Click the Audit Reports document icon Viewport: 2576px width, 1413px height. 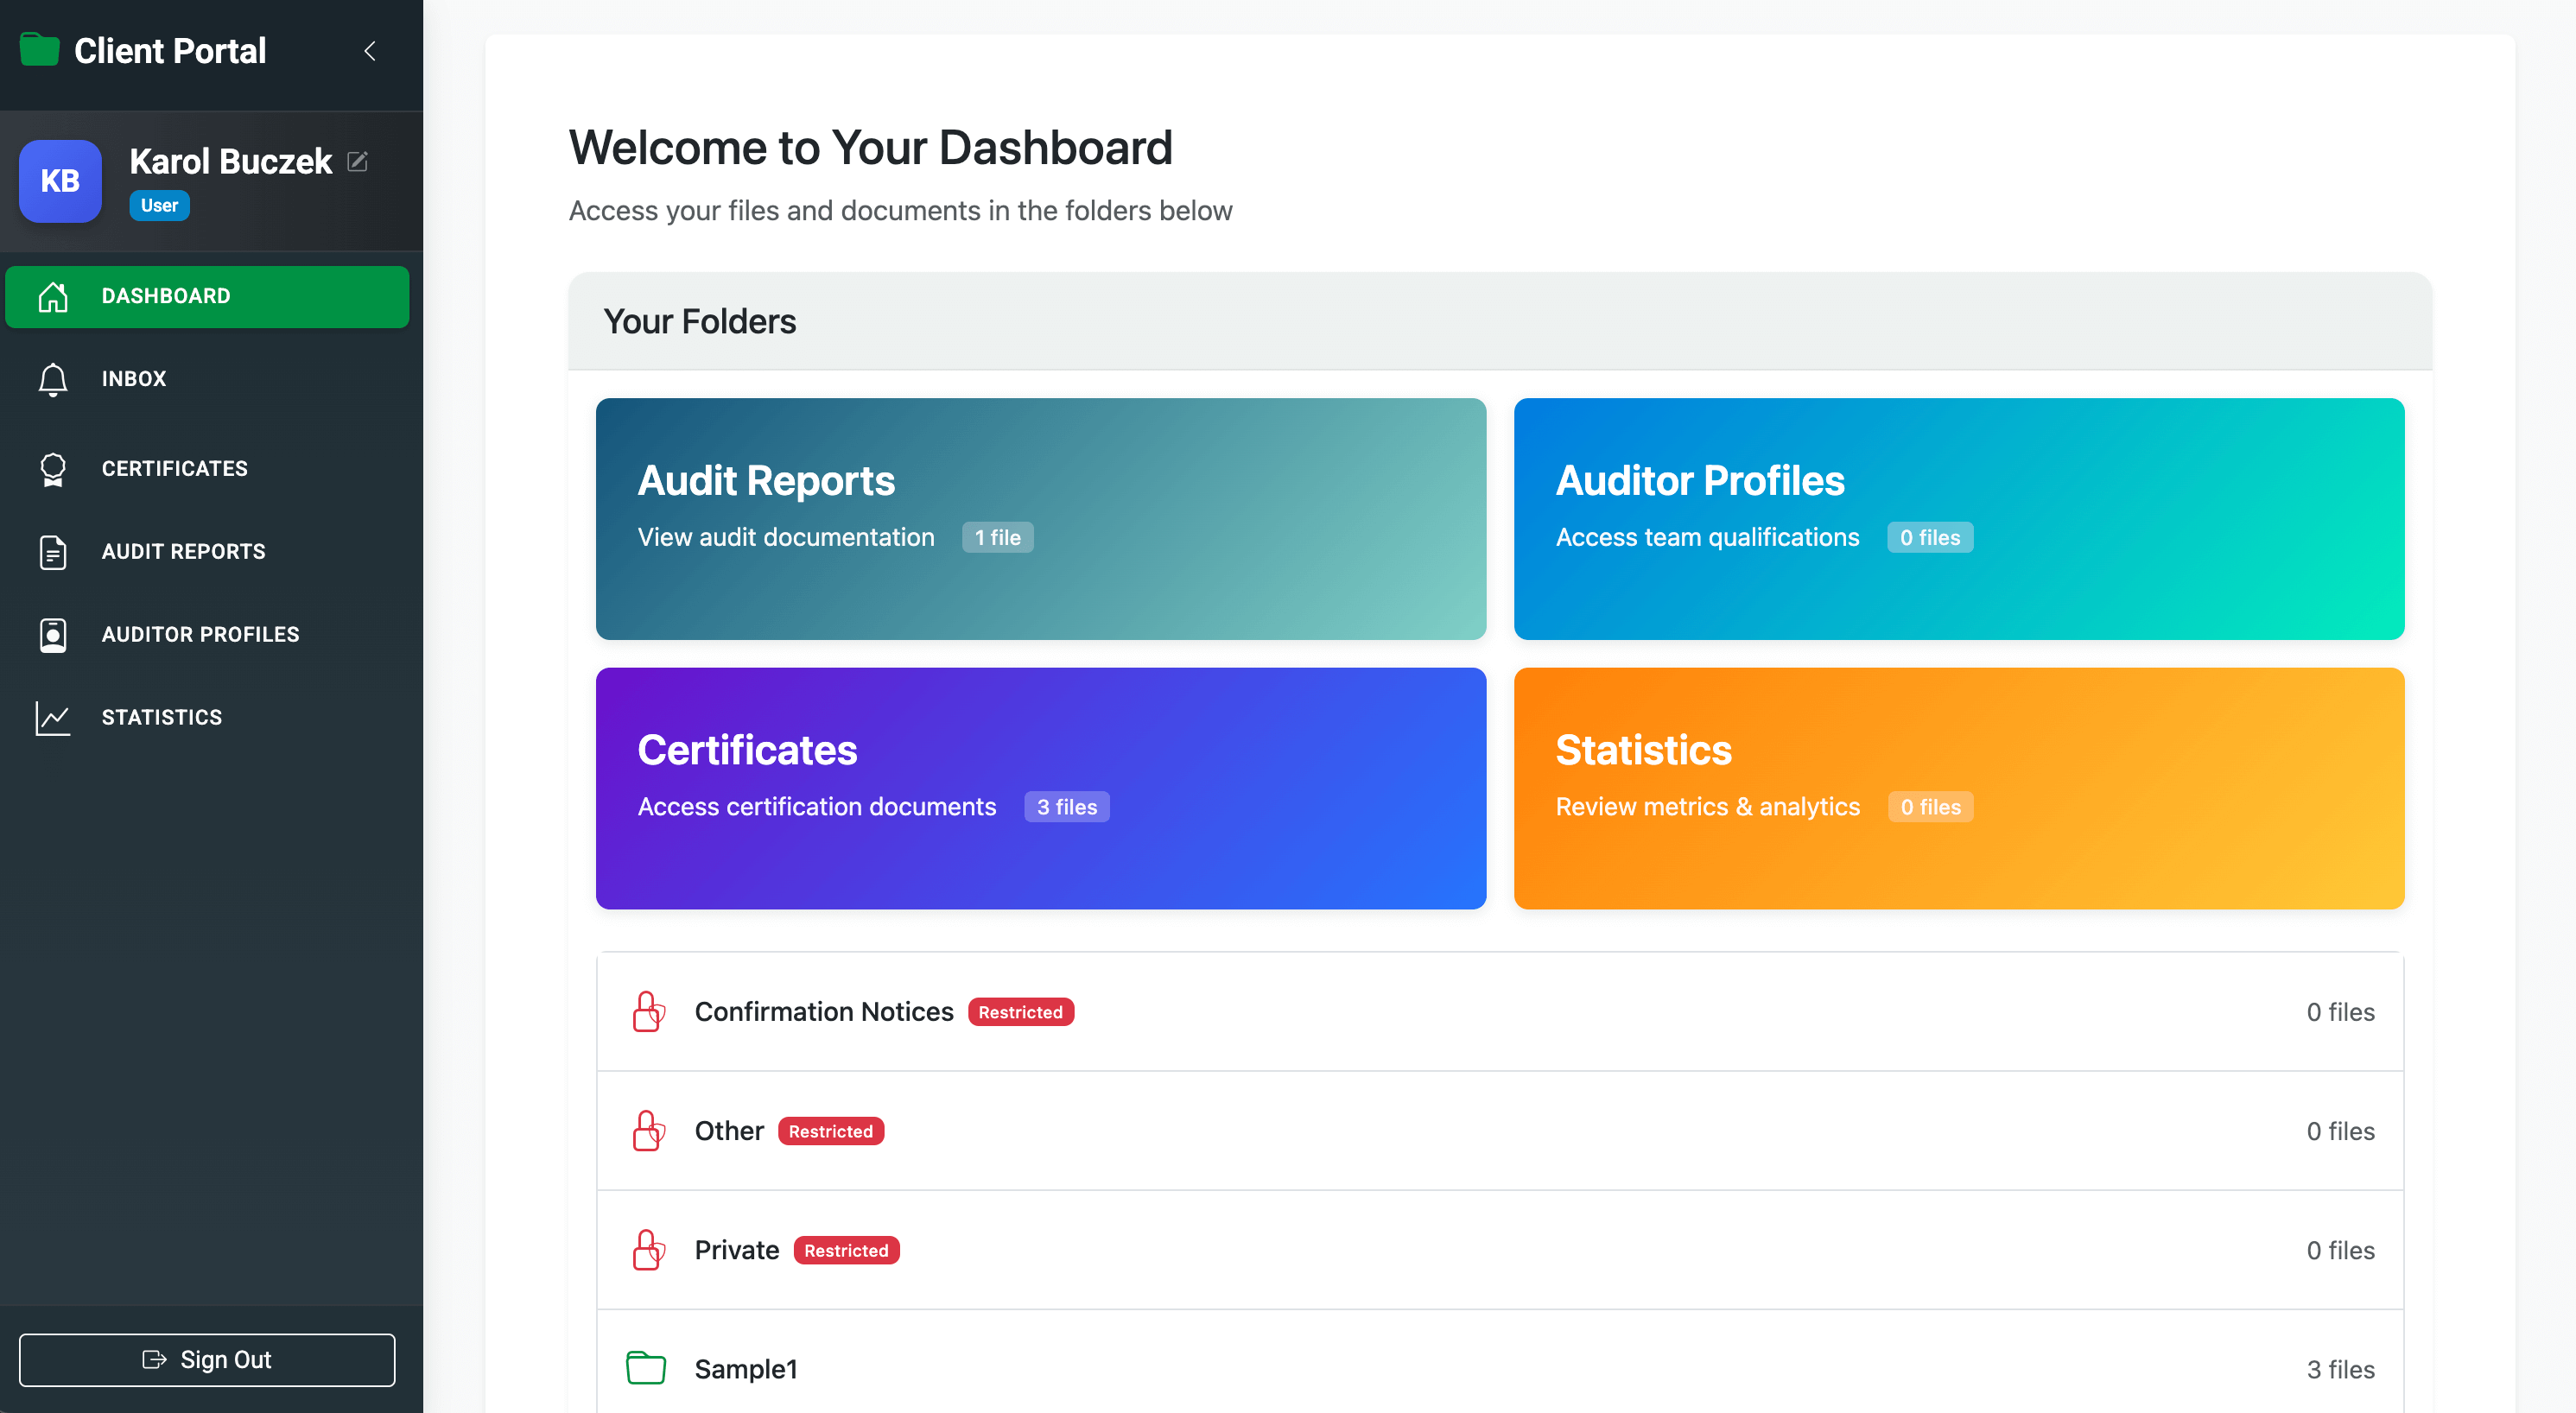coord(52,551)
